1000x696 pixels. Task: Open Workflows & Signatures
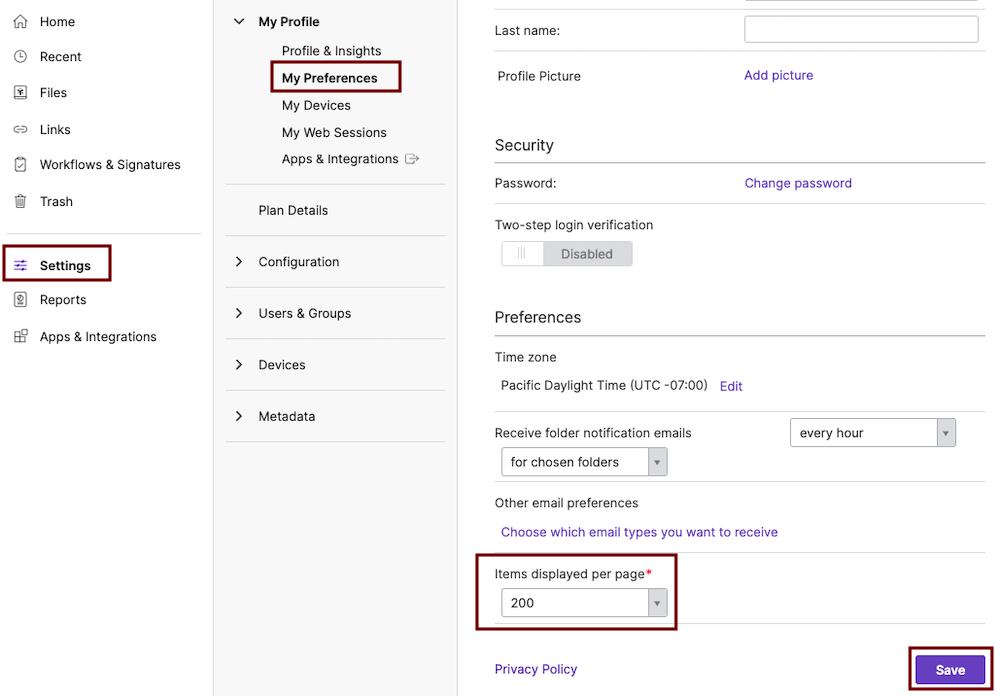pos(109,164)
